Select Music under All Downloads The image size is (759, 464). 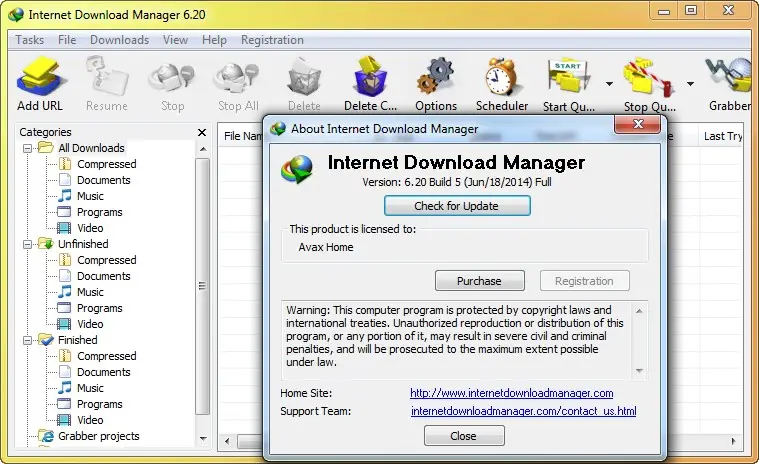tap(90, 196)
